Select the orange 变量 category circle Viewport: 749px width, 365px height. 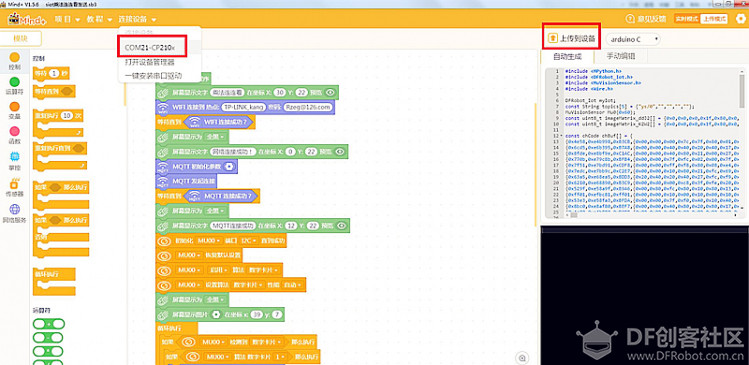tap(15, 107)
